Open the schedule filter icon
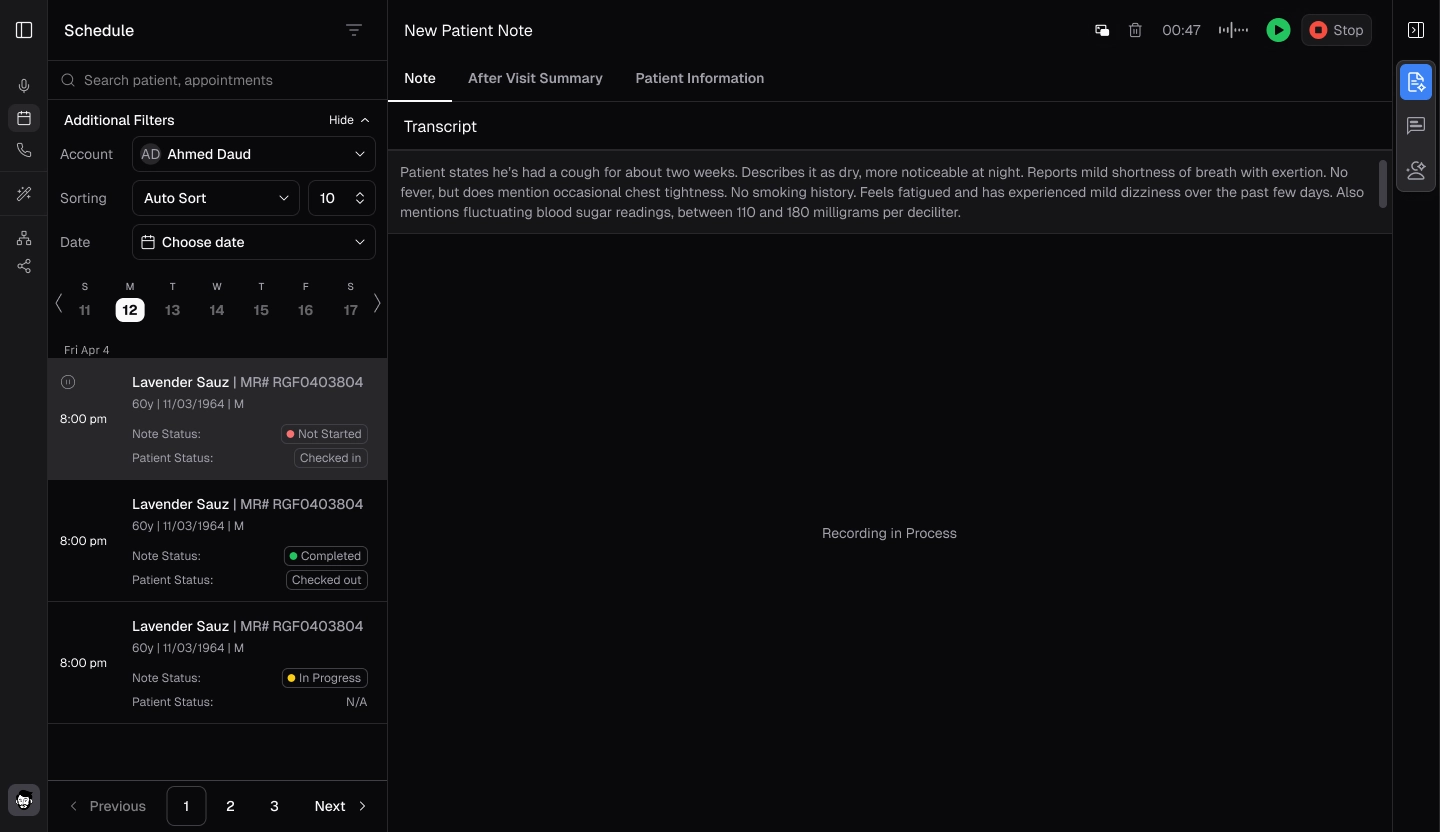Image resolution: width=1440 pixels, height=832 pixels. pos(354,30)
